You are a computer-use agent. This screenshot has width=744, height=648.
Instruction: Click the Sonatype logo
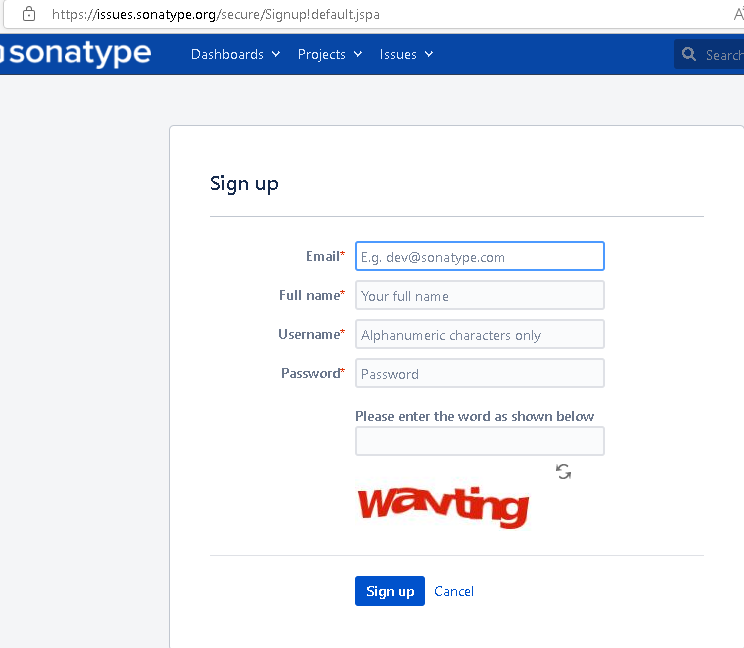coord(75,54)
